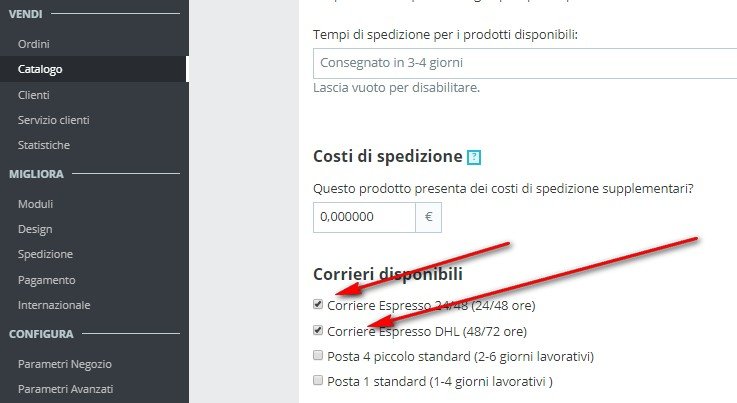Click the euro symbol beside shipping cost

tap(429, 217)
